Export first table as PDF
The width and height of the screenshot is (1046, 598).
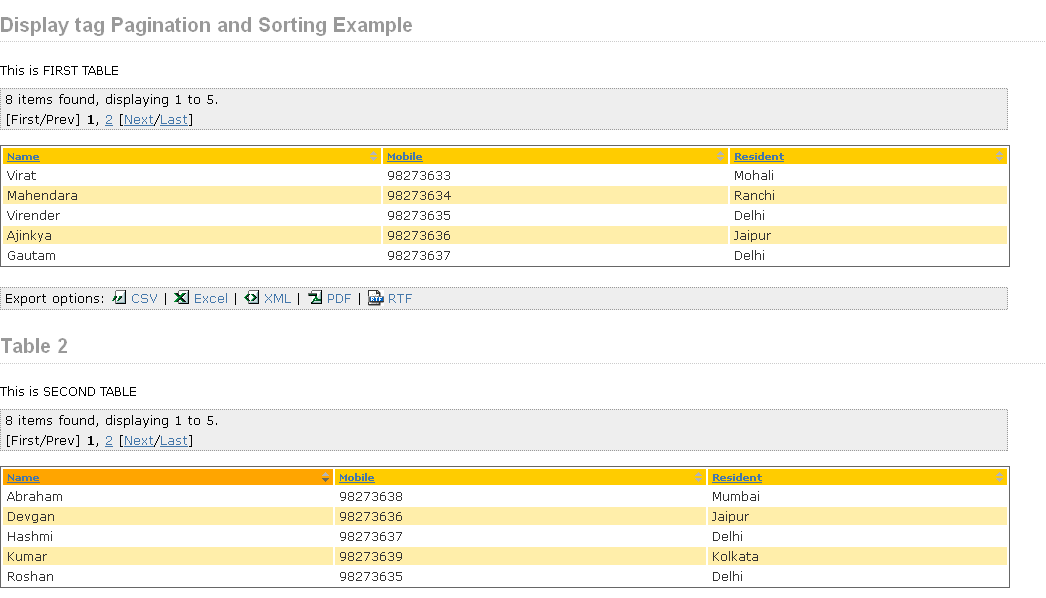339,298
